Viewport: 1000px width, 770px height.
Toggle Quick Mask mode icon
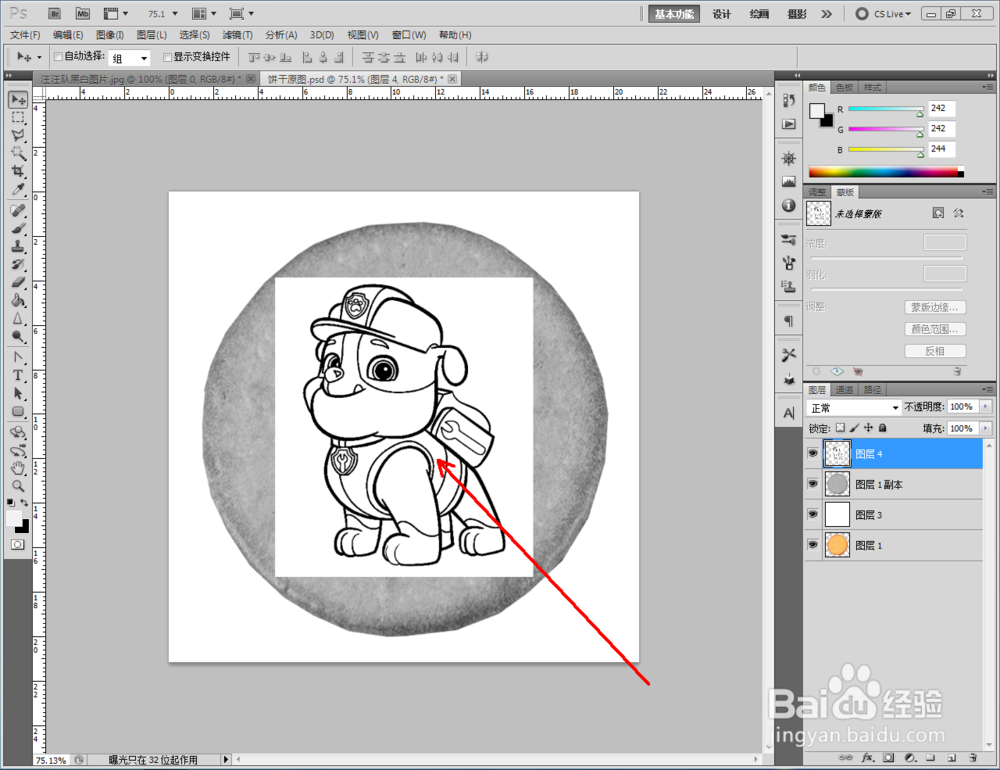[18, 544]
